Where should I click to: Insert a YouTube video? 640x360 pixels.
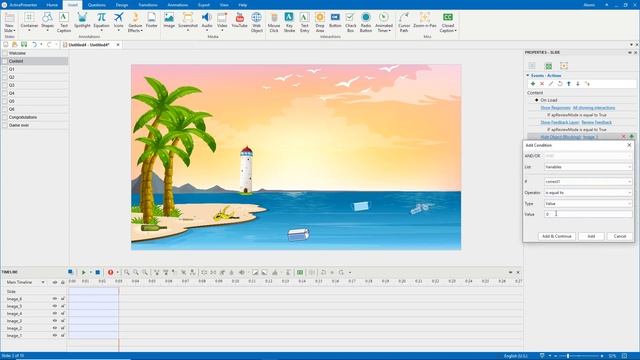point(239,20)
